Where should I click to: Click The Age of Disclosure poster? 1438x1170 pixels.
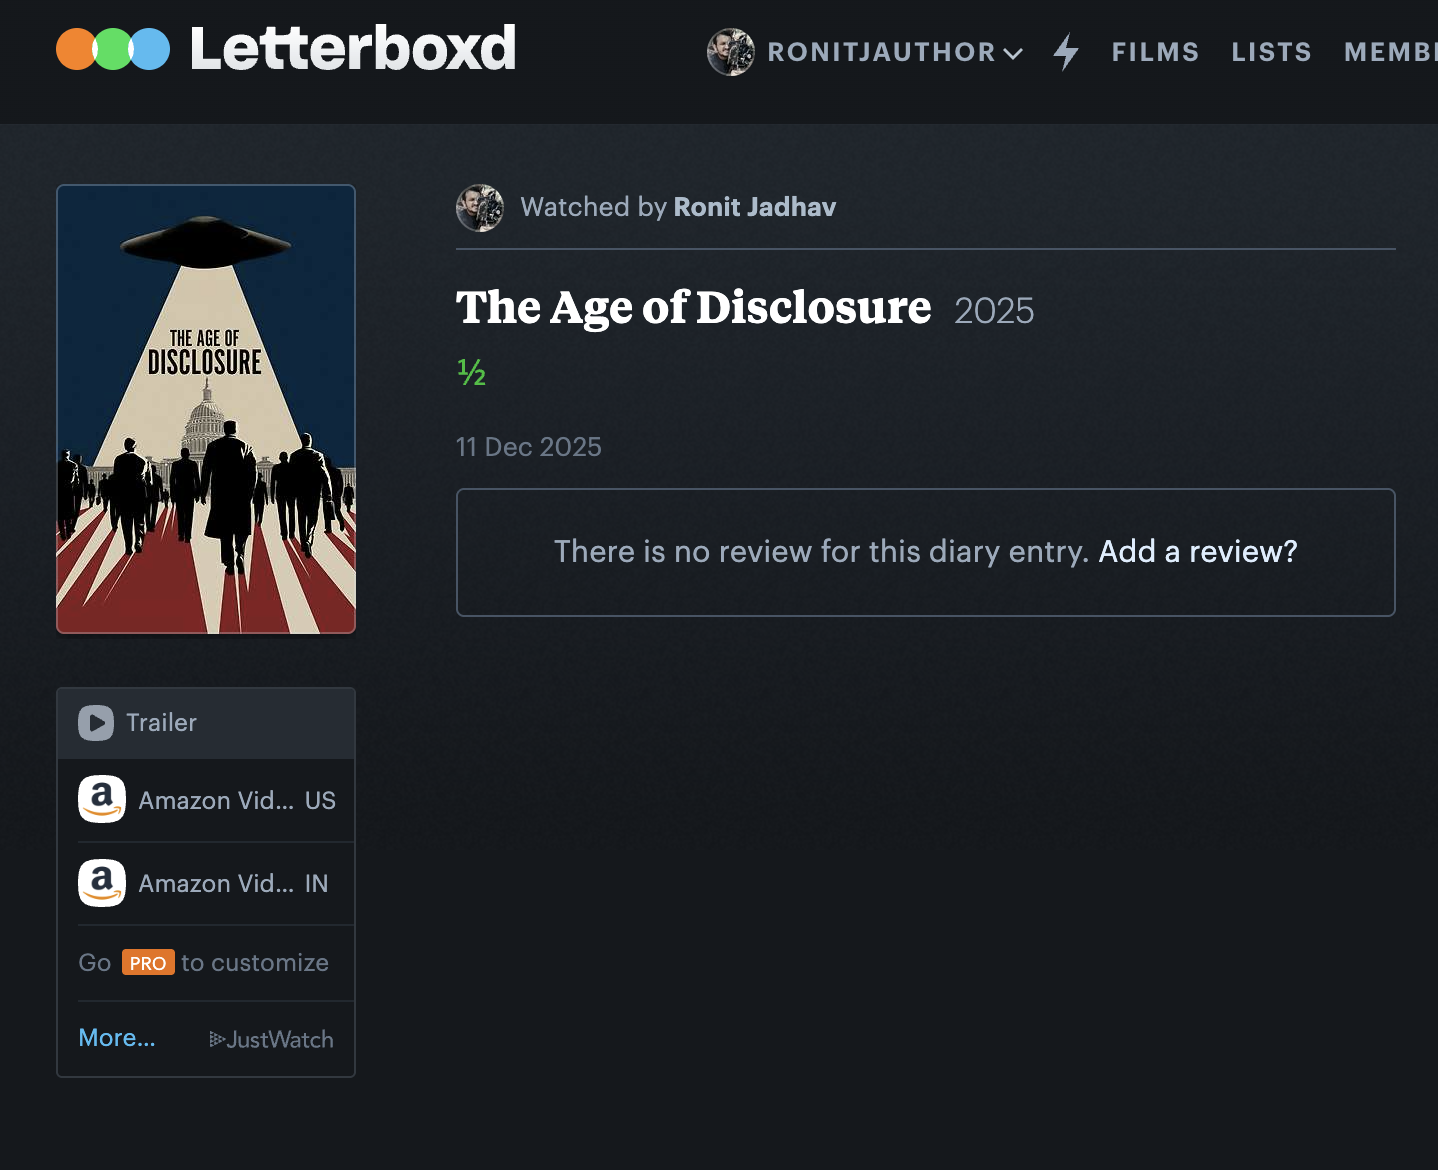coord(206,409)
